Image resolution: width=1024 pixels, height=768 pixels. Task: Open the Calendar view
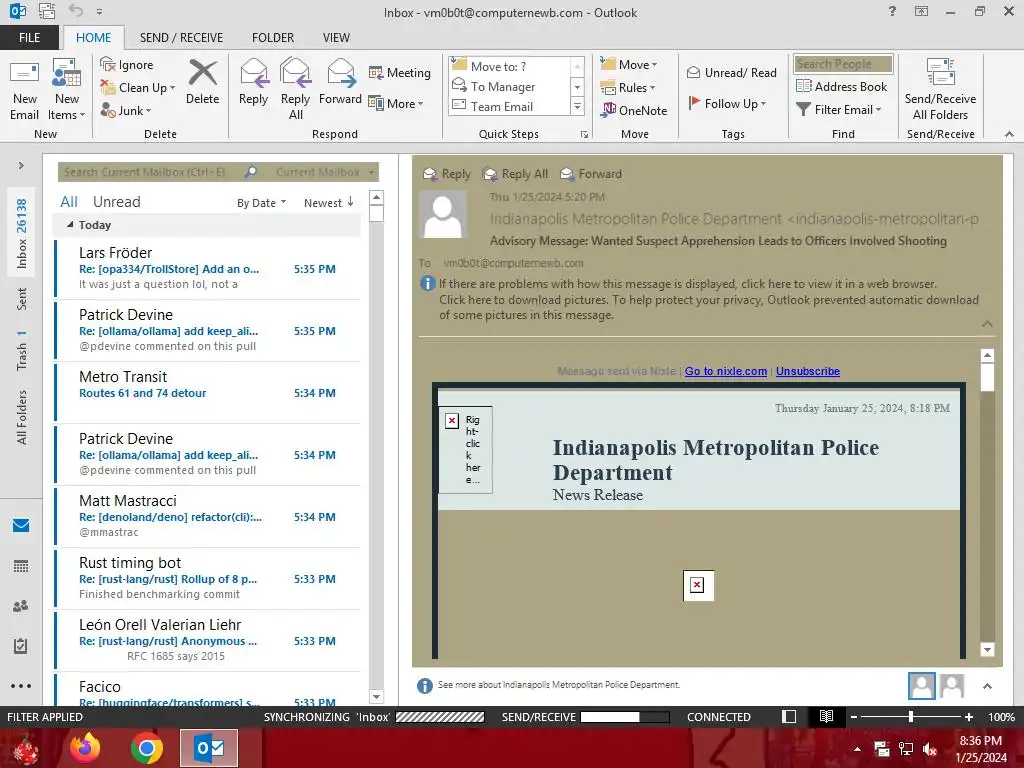pyautogui.click(x=21, y=566)
